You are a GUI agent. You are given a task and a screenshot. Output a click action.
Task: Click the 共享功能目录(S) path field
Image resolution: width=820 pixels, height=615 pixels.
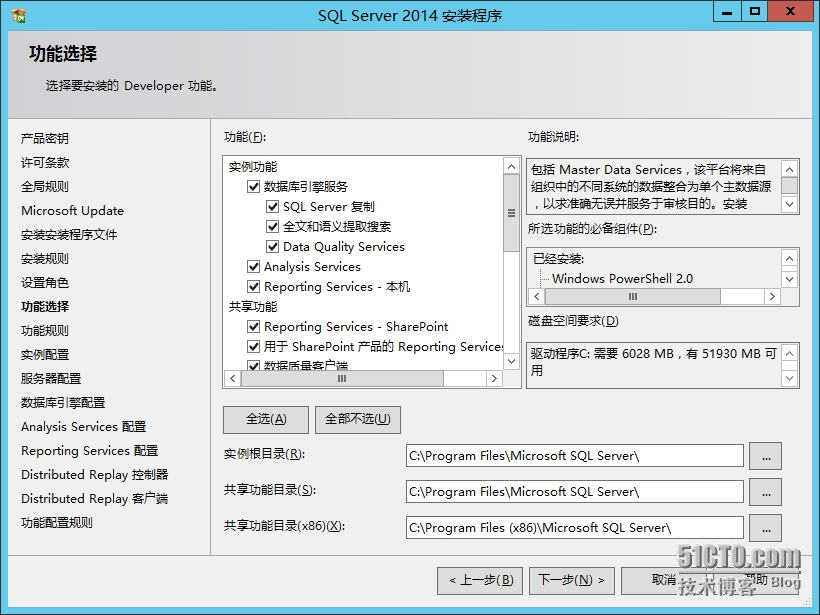tap(575, 492)
